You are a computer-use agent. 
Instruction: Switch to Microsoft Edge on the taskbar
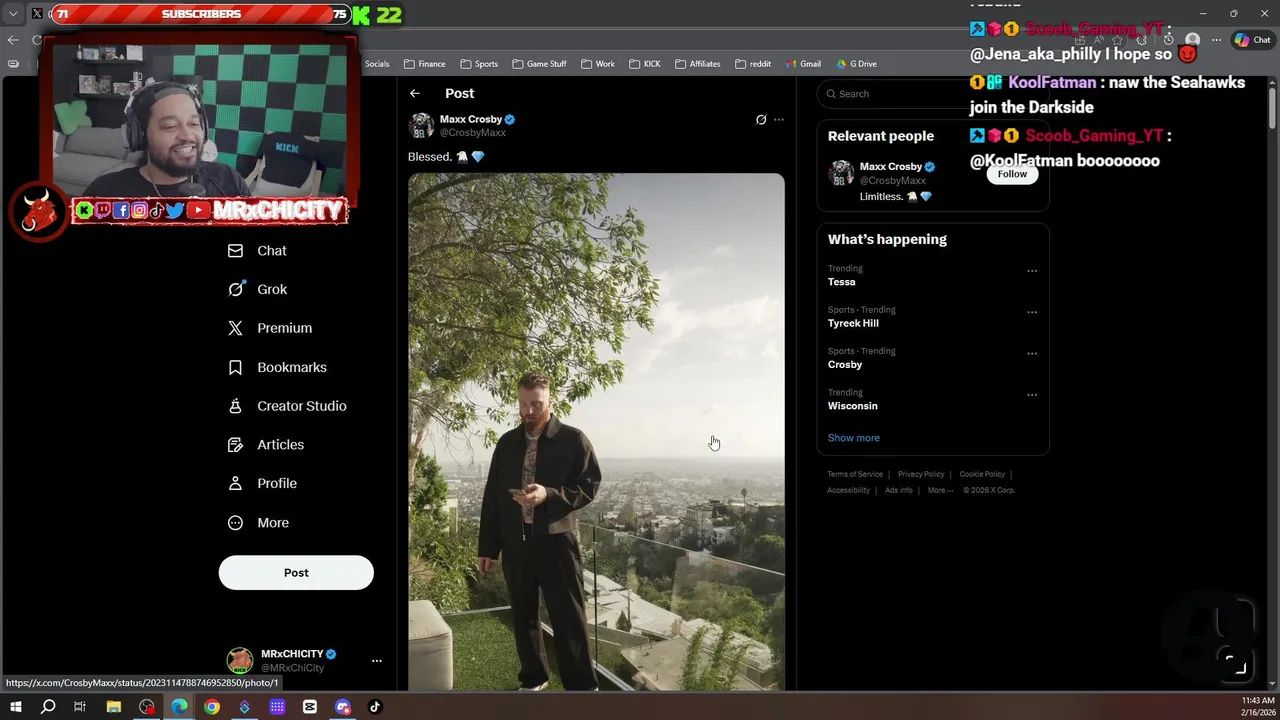[x=179, y=707]
